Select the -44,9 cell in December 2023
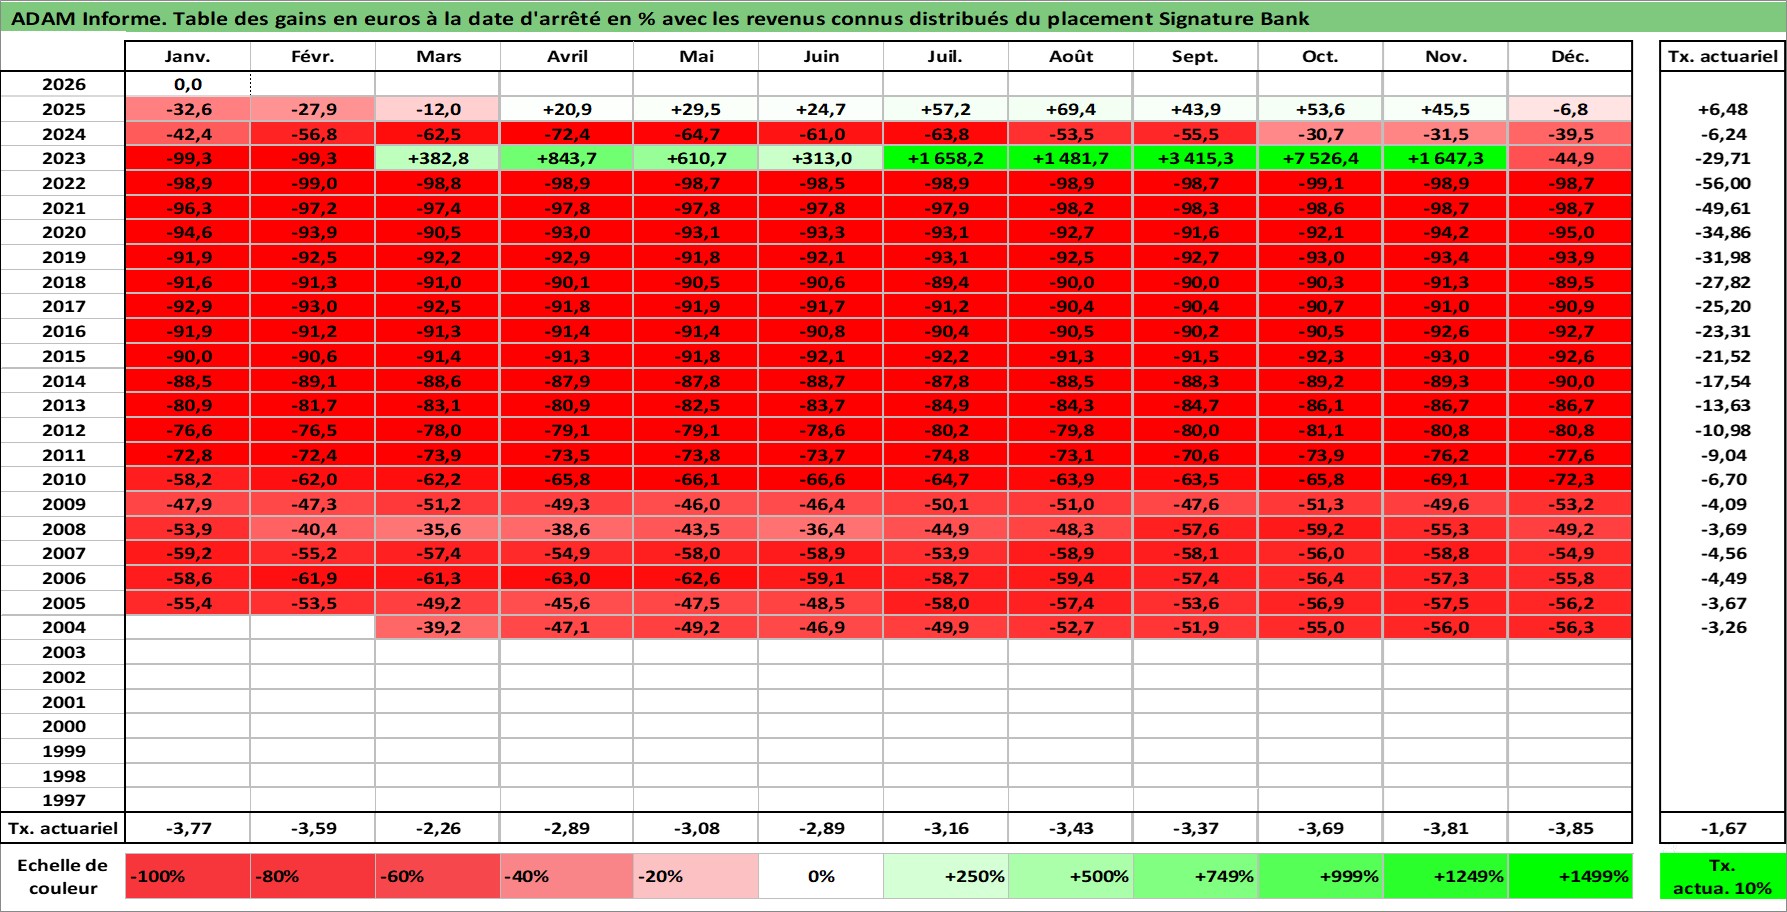Viewport: 1787px width, 912px height. point(1570,158)
